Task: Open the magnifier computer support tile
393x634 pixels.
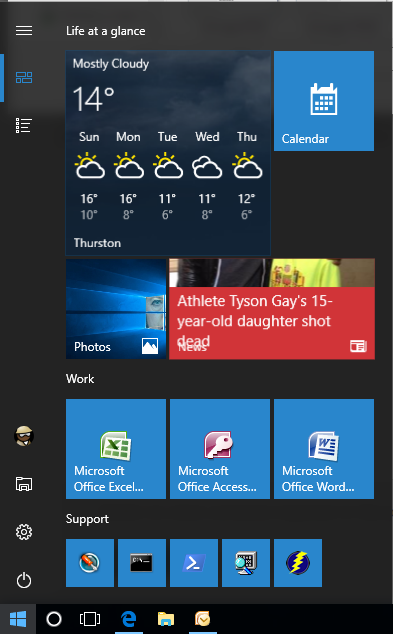Action: [x=246, y=563]
